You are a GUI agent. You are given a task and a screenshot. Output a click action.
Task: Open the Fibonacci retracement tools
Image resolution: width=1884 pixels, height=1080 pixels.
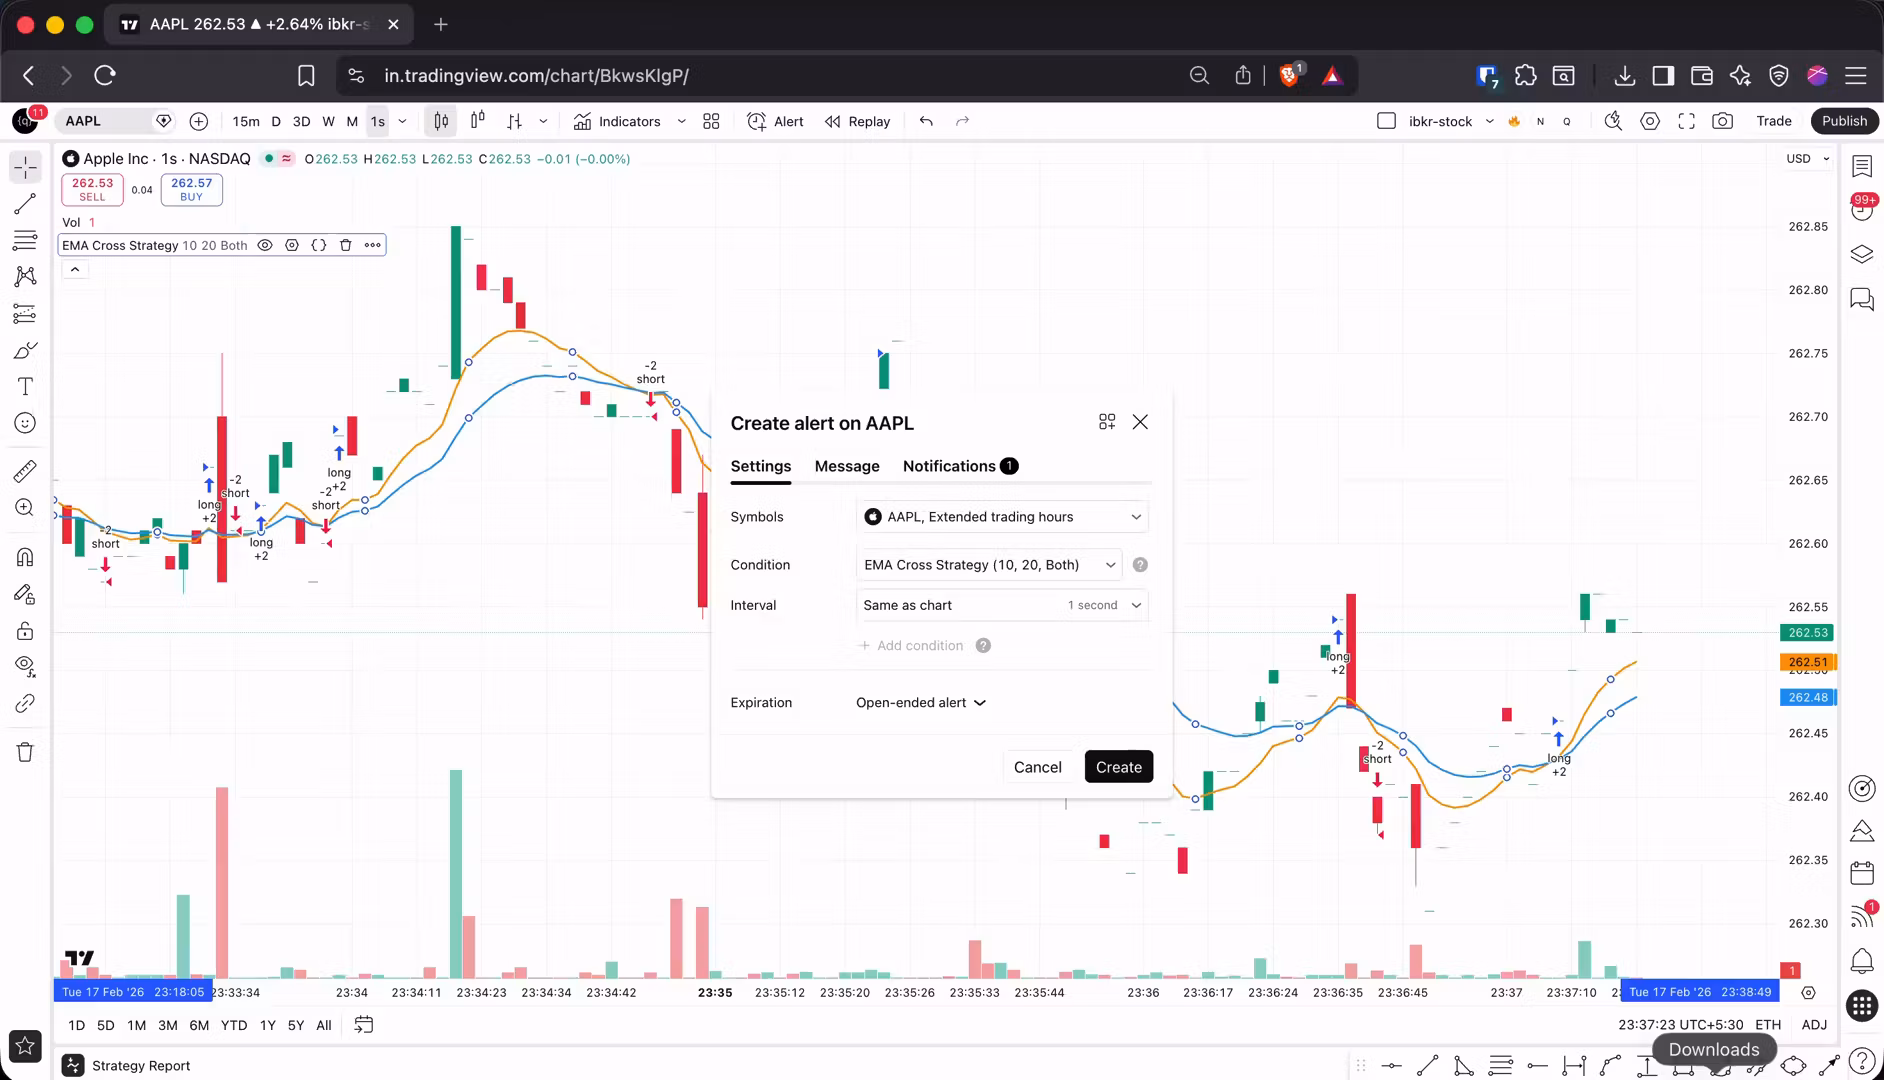coord(26,240)
